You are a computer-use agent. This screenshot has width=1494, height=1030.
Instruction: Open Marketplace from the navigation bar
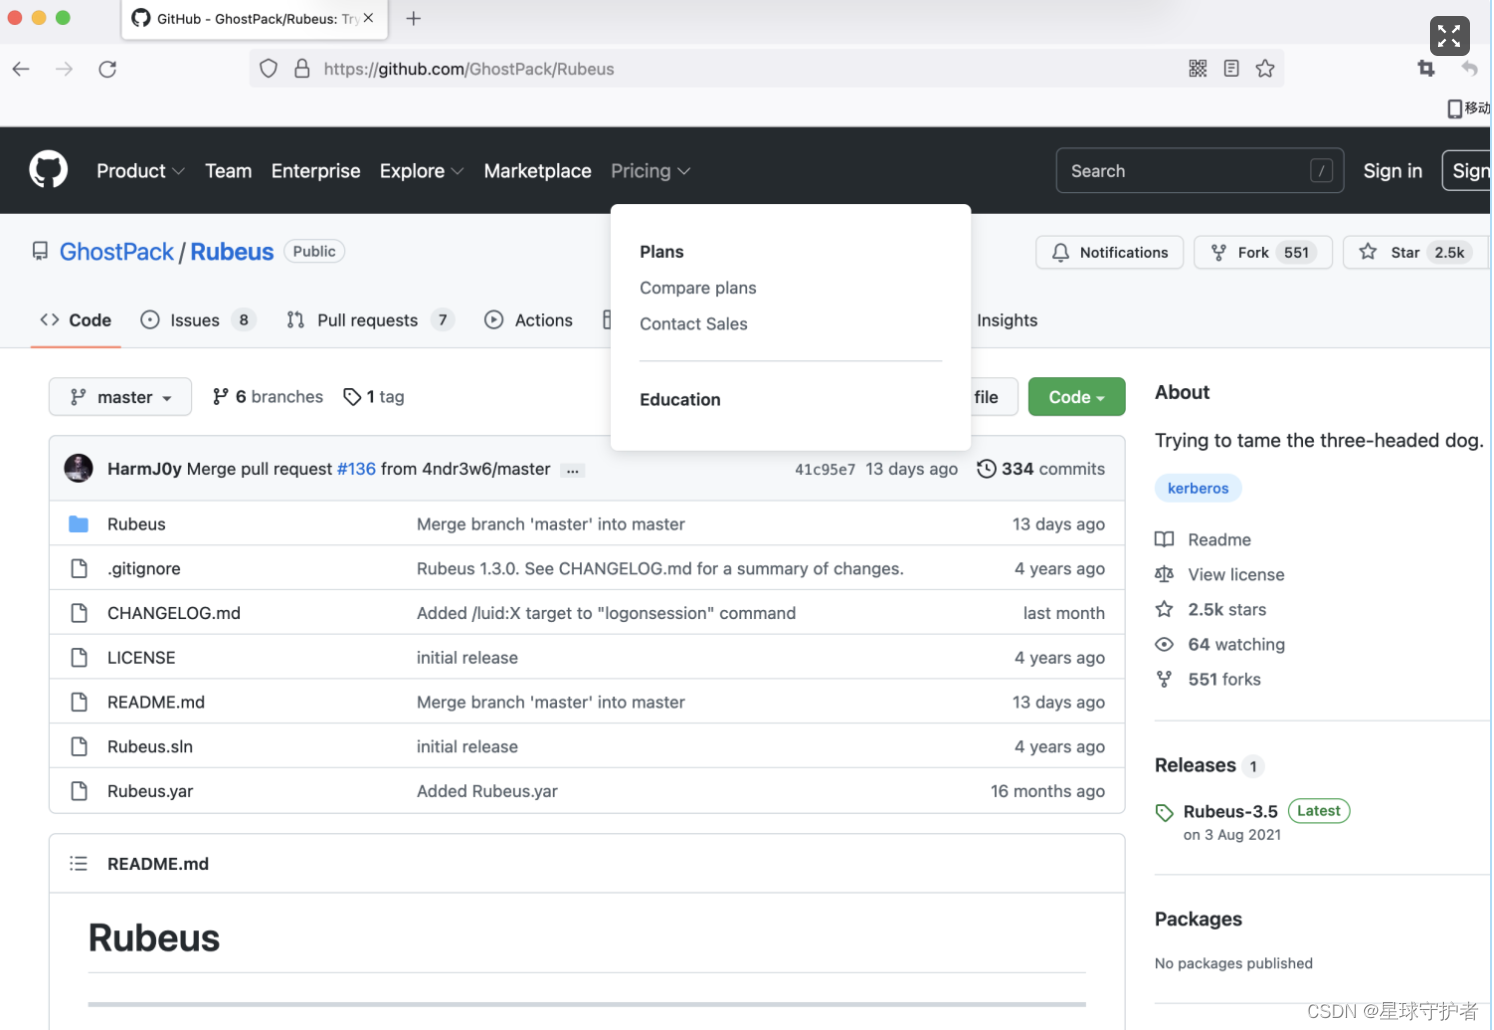[537, 171]
